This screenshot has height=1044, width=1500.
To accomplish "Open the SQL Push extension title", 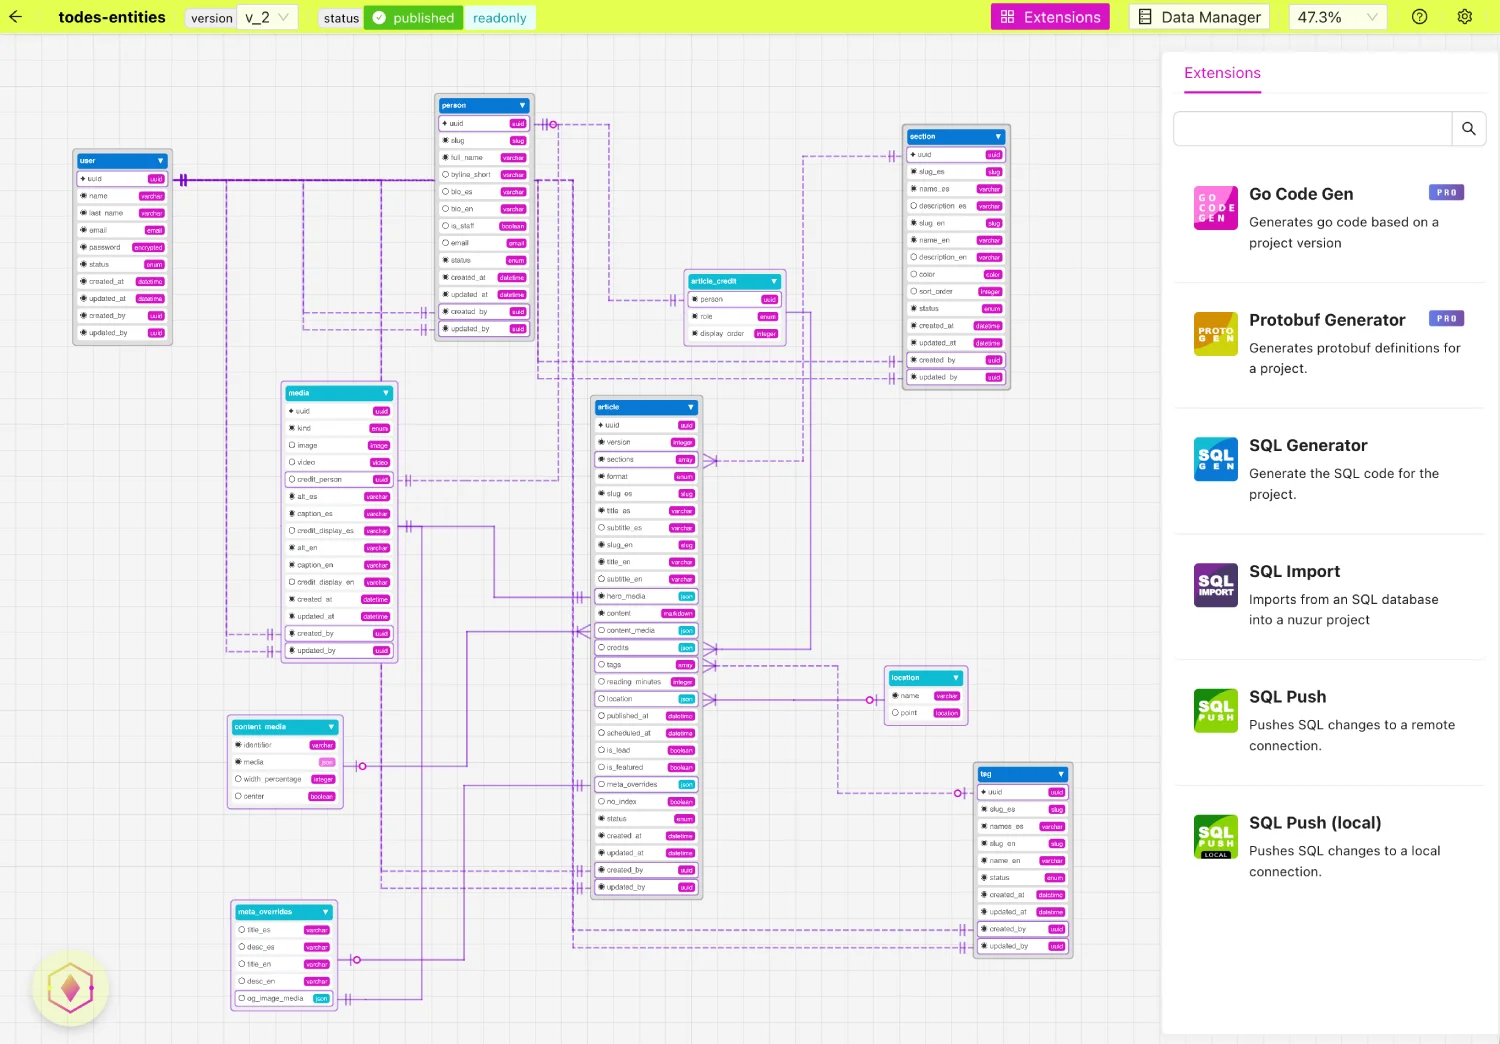I will 1287,697.
